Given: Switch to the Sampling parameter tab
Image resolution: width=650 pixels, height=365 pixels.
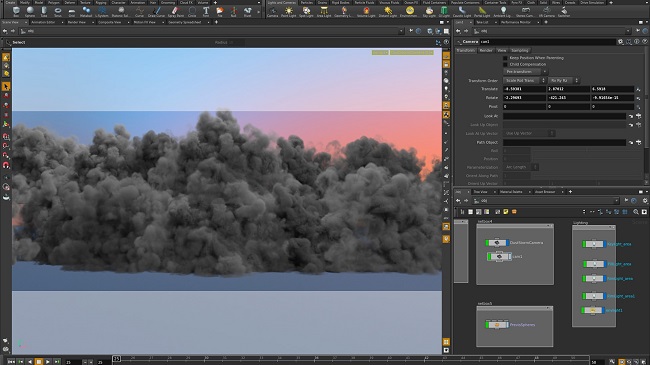Looking at the screenshot, I should 519,51.
